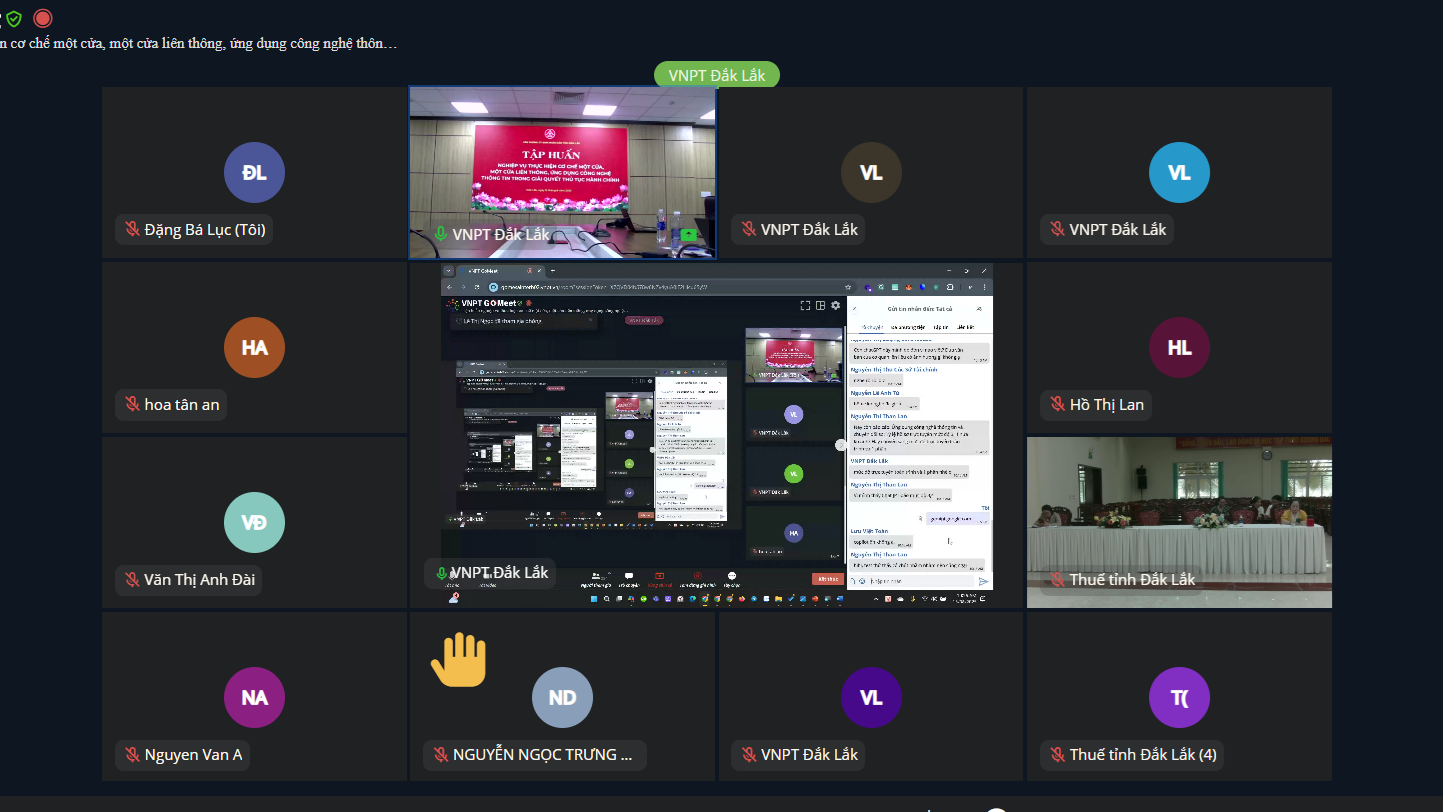The image size is (1443, 812).
Task: Click muted mic icon beside Văn Thị Anh Đài
Action: pyautogui.click(x=131, y=579)
